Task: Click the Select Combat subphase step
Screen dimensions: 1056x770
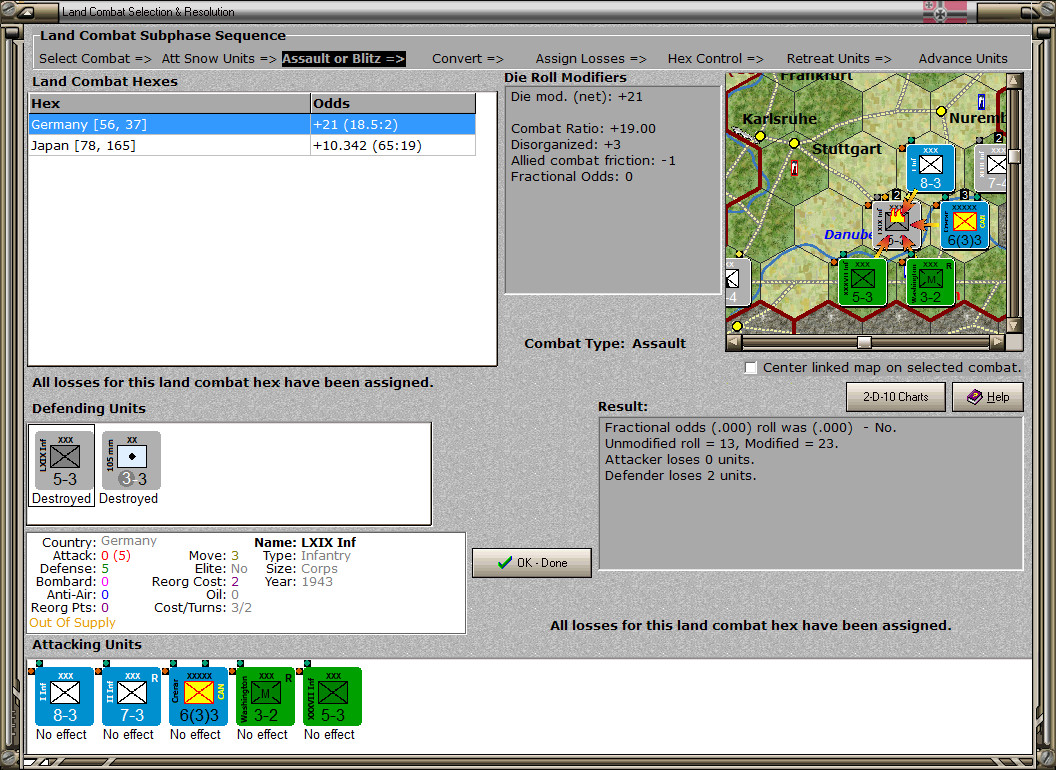Action: click(x=95, y=59)
